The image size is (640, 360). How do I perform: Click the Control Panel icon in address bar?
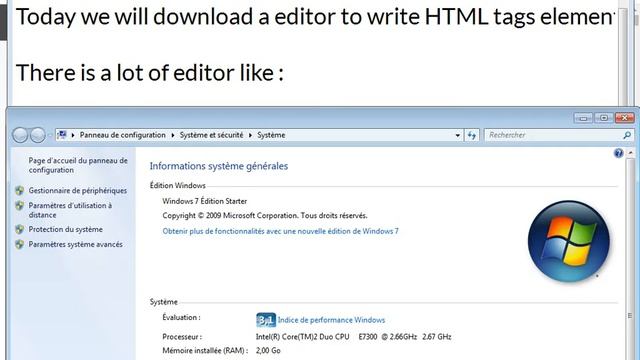(62, 135)
